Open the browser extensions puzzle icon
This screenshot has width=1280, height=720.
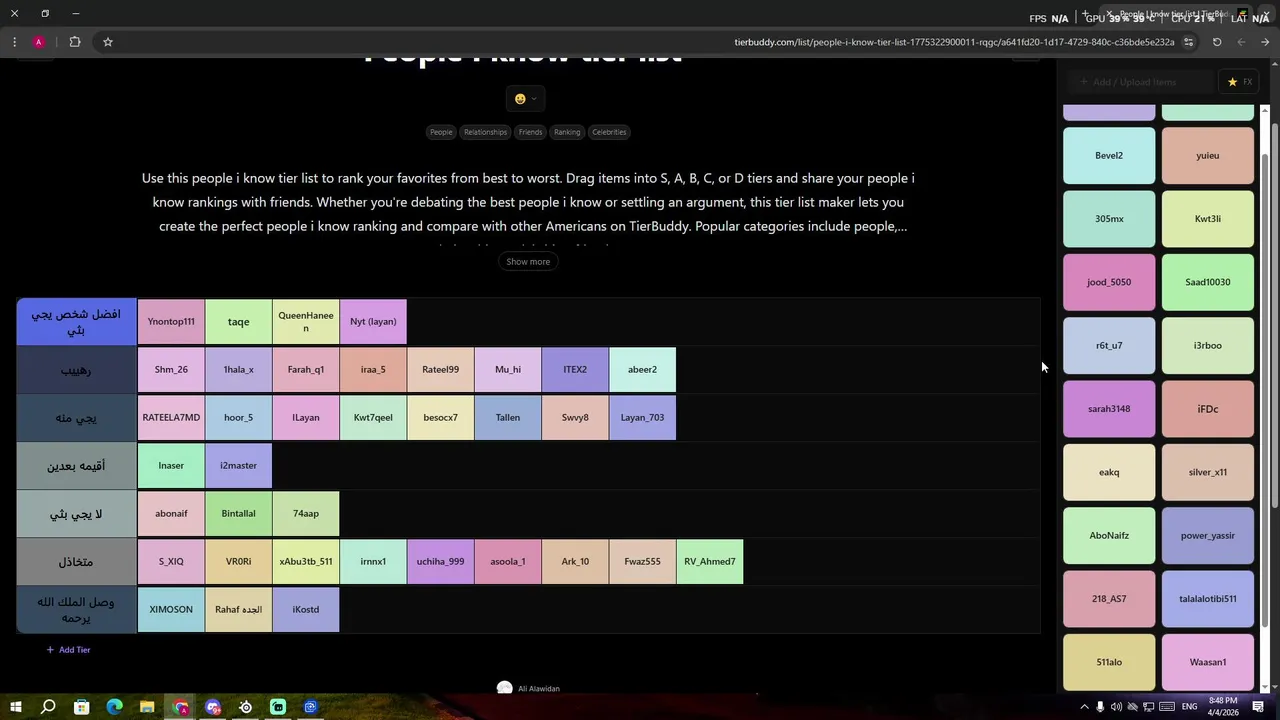75,42
